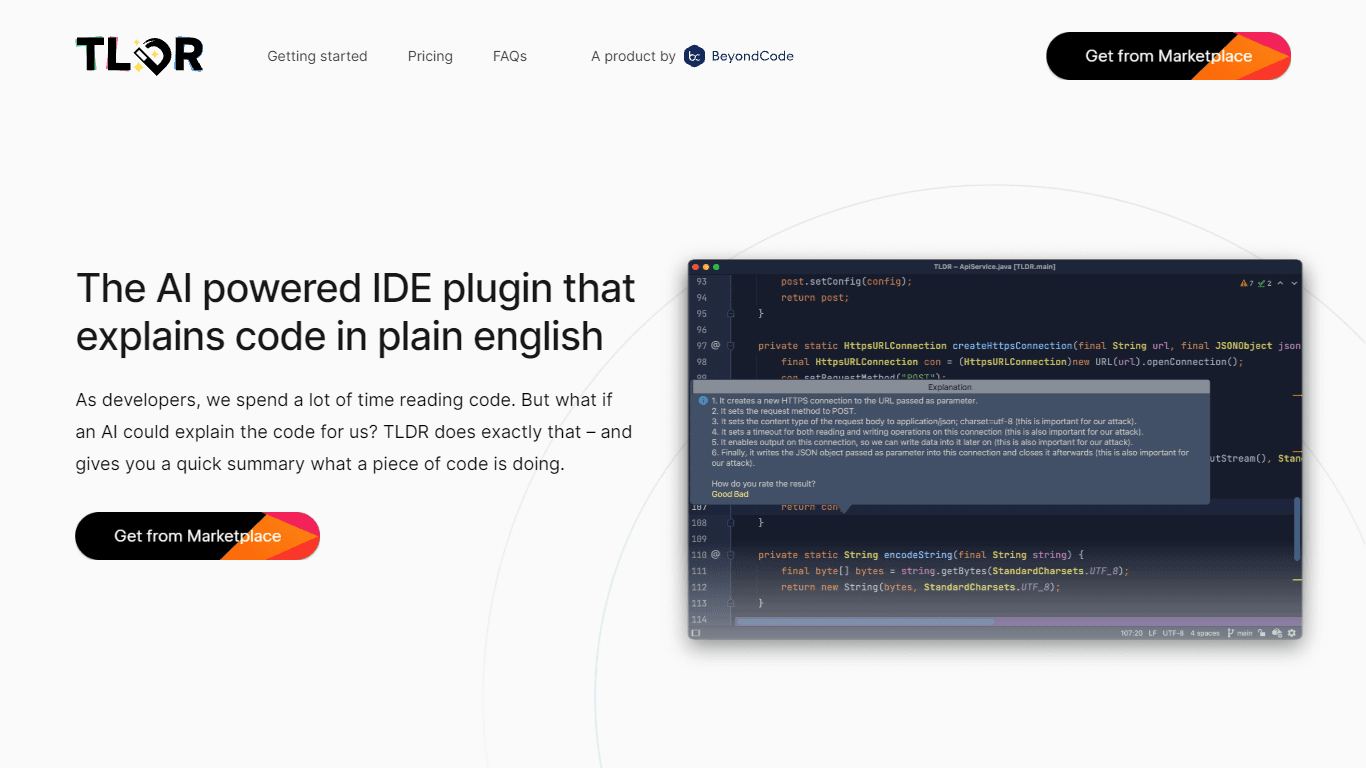Click the @ gutter icon on line 97
This screenshot has width=1366, height=768.
[715, 345]
